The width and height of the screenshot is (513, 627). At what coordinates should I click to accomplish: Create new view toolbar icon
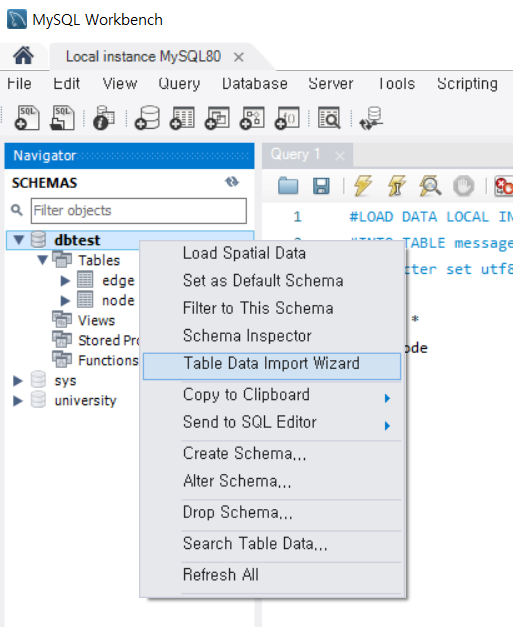tap(217, 118)
